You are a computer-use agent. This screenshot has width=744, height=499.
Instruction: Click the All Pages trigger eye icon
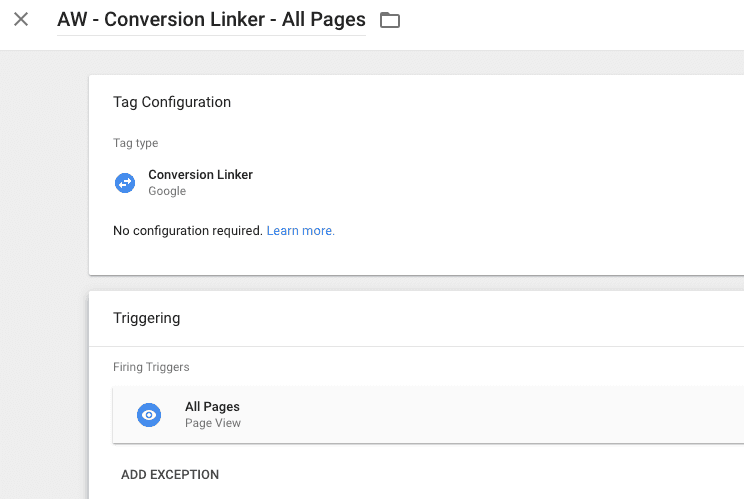(149, 414)
